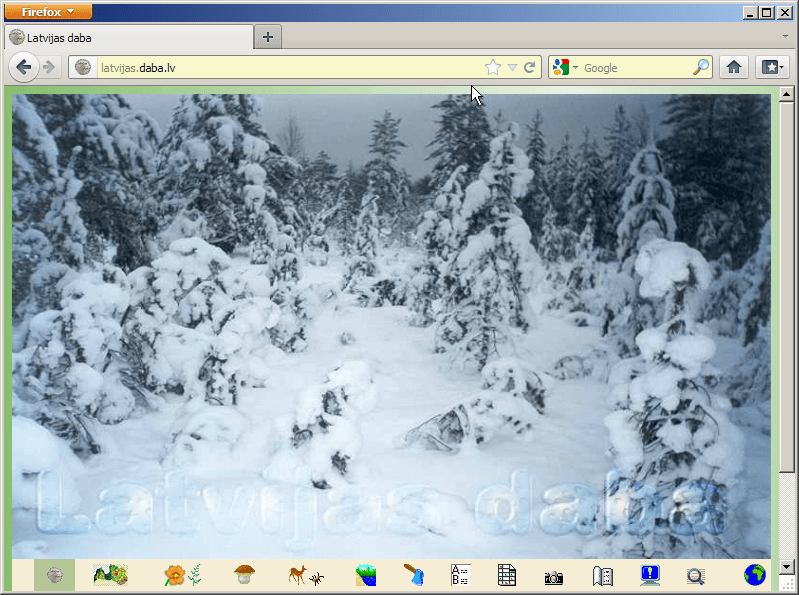Open the search engine selector dropdown
The width and height of the screenshot is (799, 595).
(565, 67)
